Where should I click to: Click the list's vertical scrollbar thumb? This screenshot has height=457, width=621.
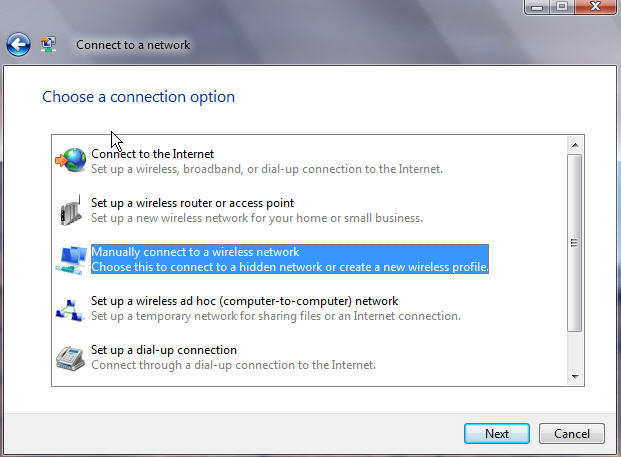(574, 243)
